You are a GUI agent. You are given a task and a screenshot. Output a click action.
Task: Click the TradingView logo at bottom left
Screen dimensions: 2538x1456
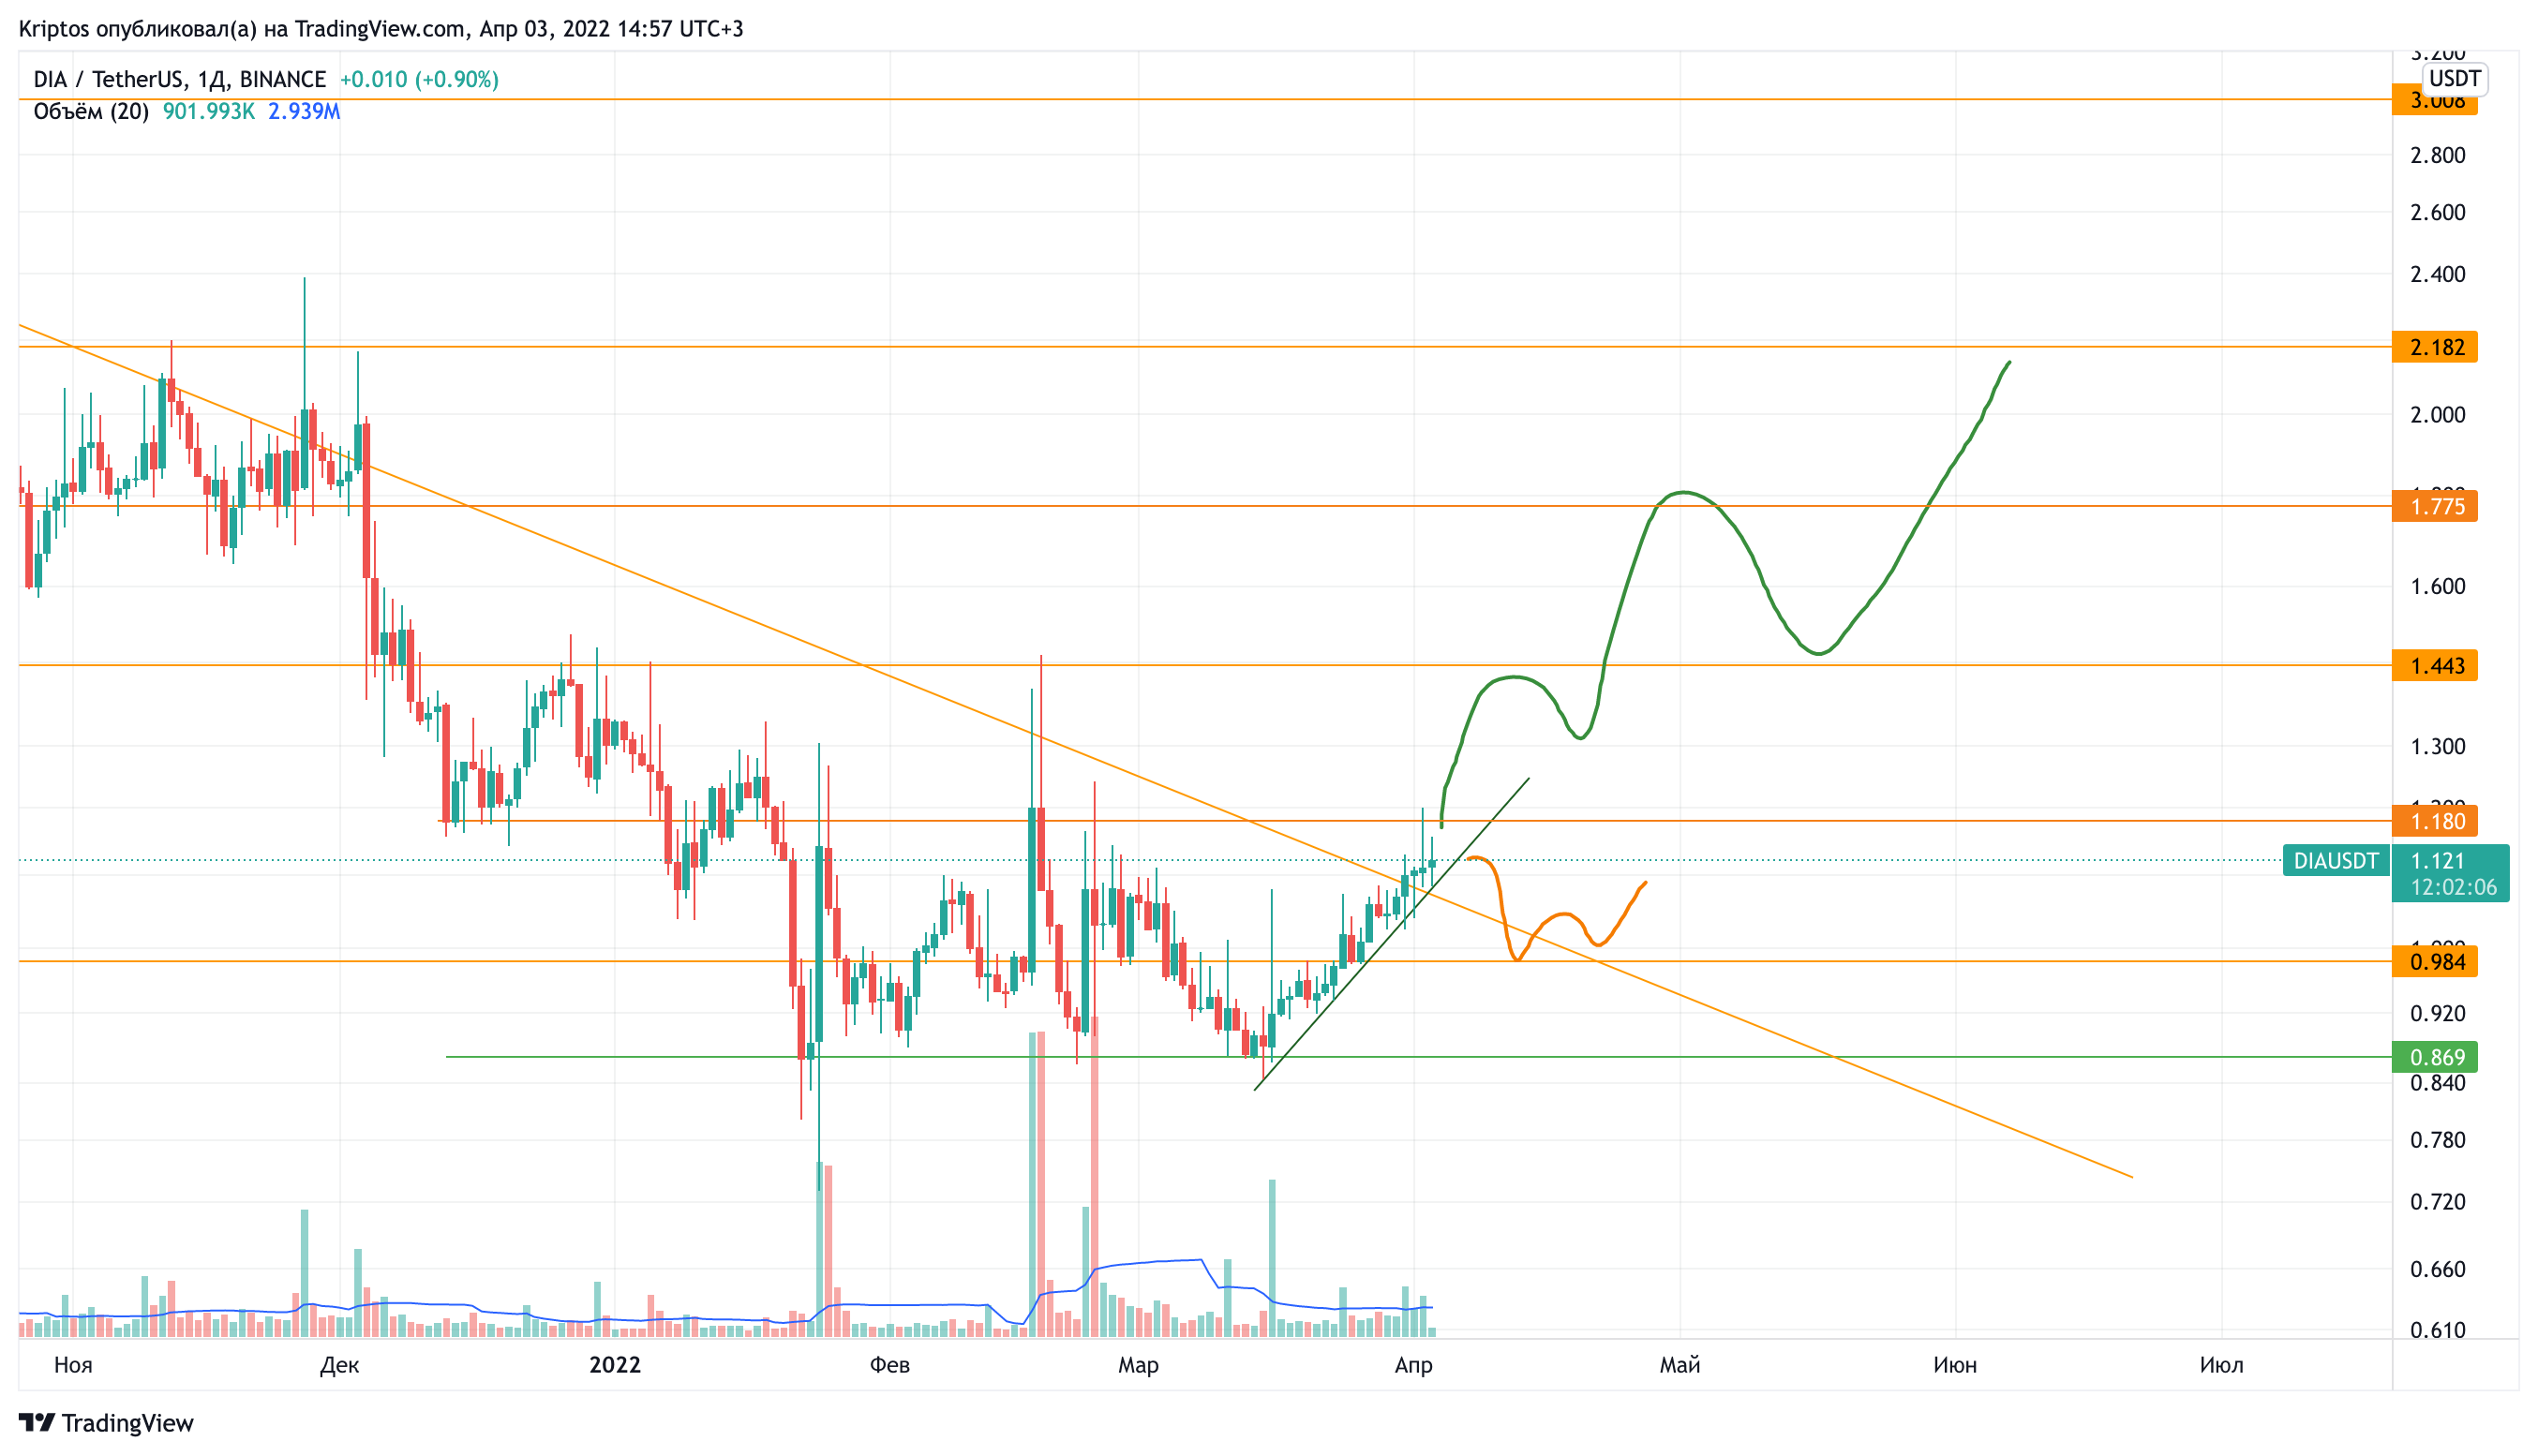pyautogui.click(x=106, y=1423)
